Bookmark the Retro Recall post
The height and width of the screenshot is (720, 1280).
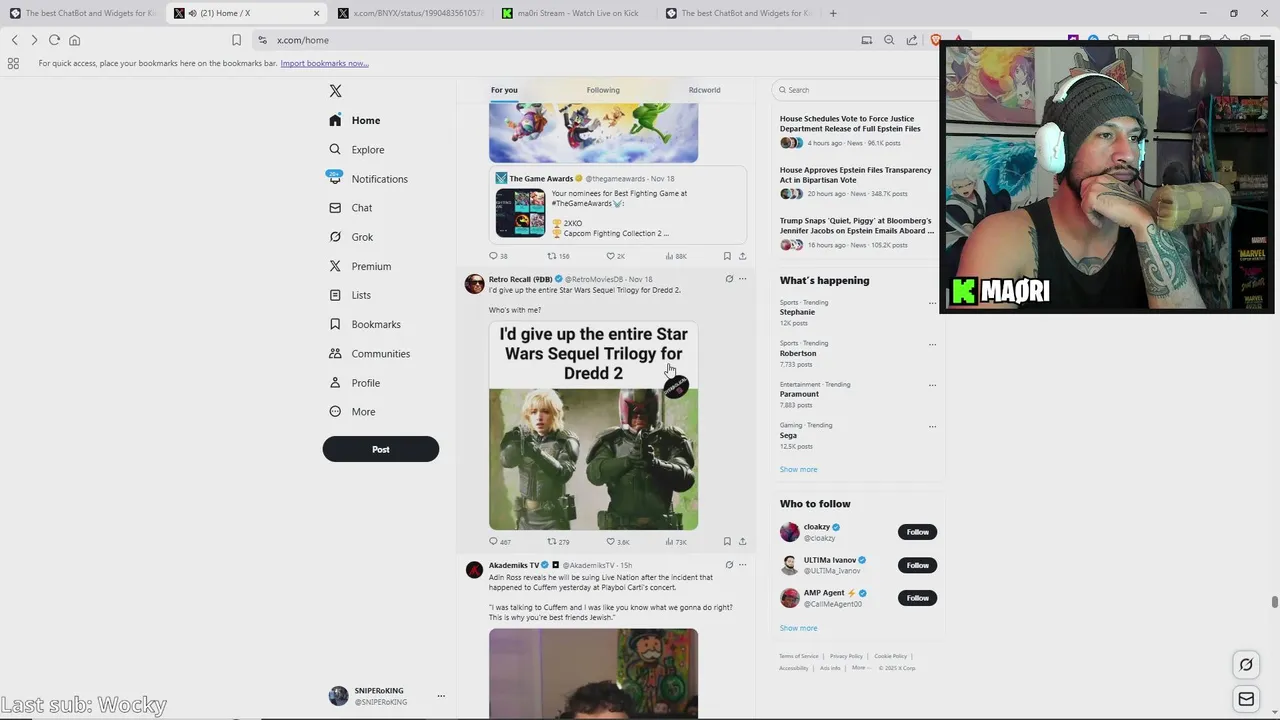pyautogui.click(x=727, y=542)
